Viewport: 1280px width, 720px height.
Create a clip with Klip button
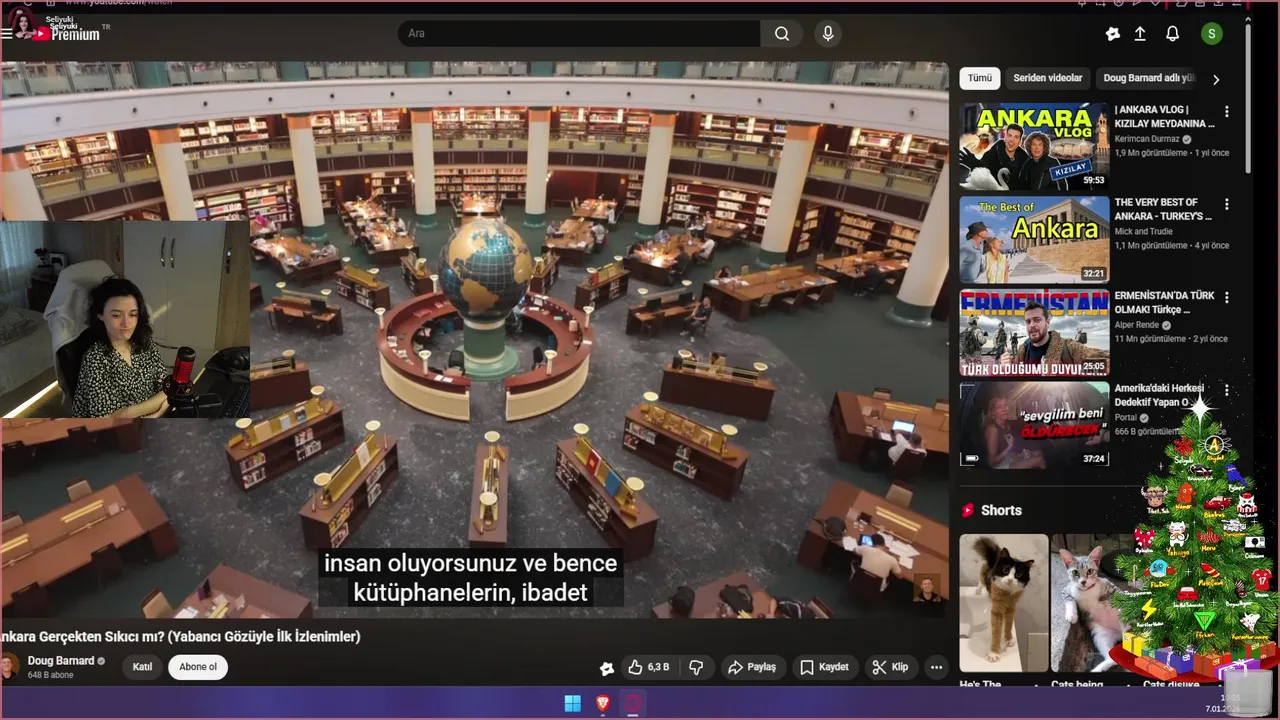click(890, 667)
